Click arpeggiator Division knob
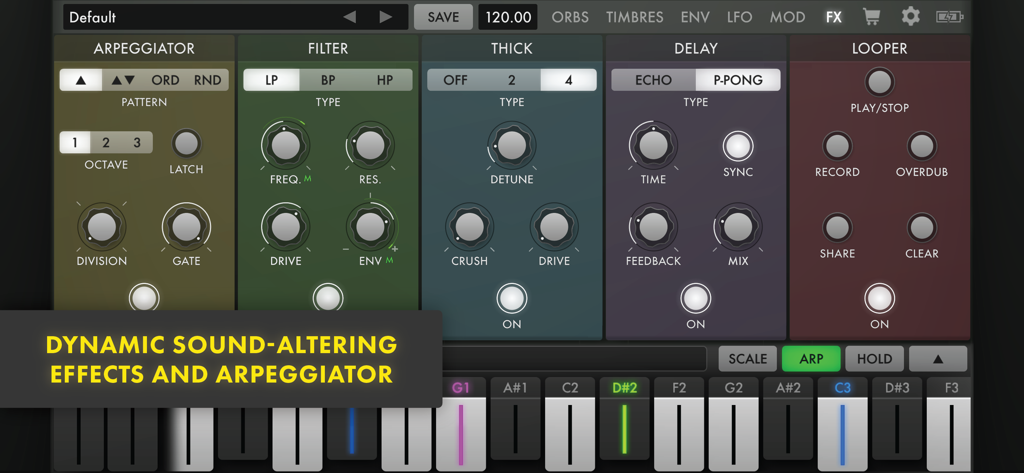Viewport: 1024px width, 473px height. 102,227
